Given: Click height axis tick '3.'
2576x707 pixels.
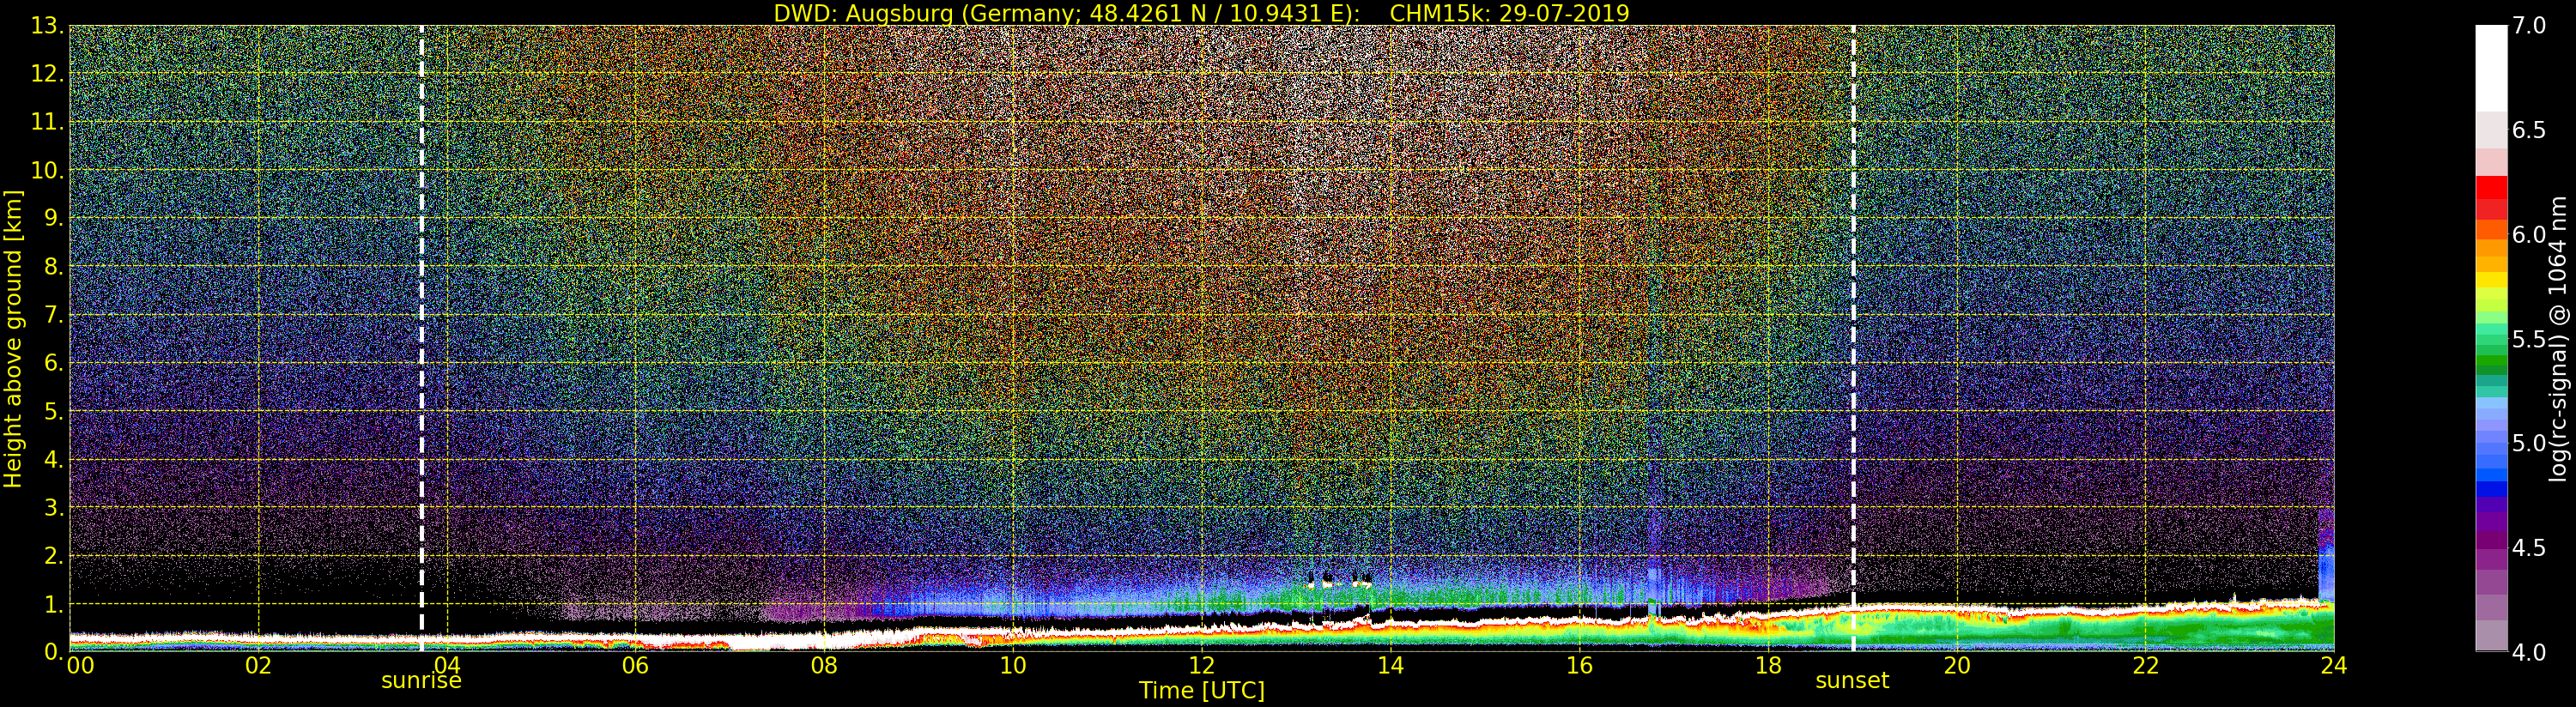Looking at the screenshot, I should click(x=54, y=507).
